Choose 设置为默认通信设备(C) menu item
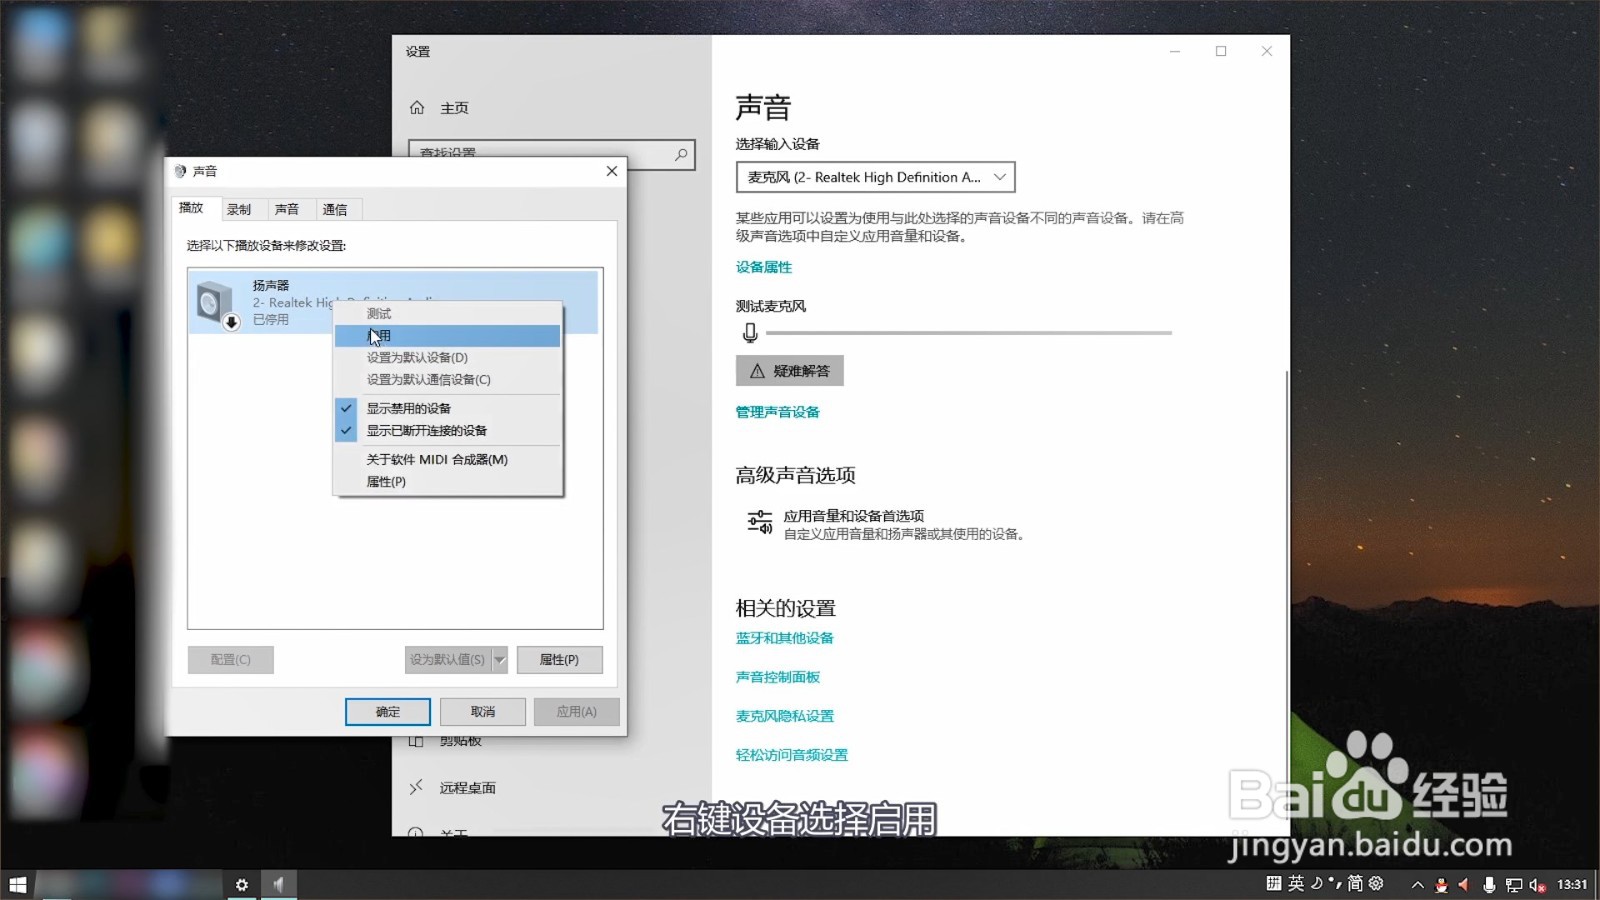The image size is (1600, 900). pos(447,379)
